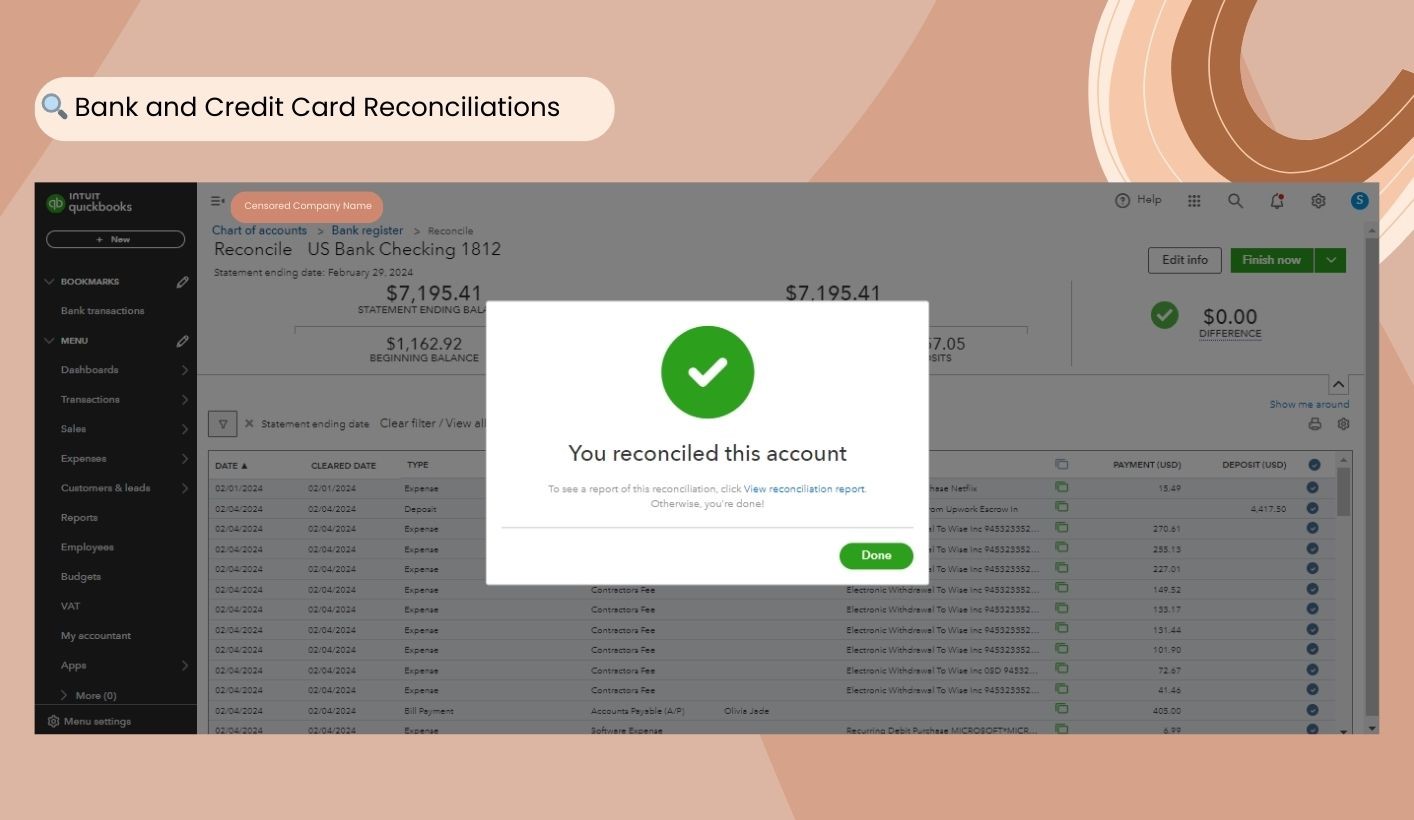This screenshot has height=820, width=1414.
Task: Expand the Dashboards submenu arrow
Action: (x=185, y=370)
